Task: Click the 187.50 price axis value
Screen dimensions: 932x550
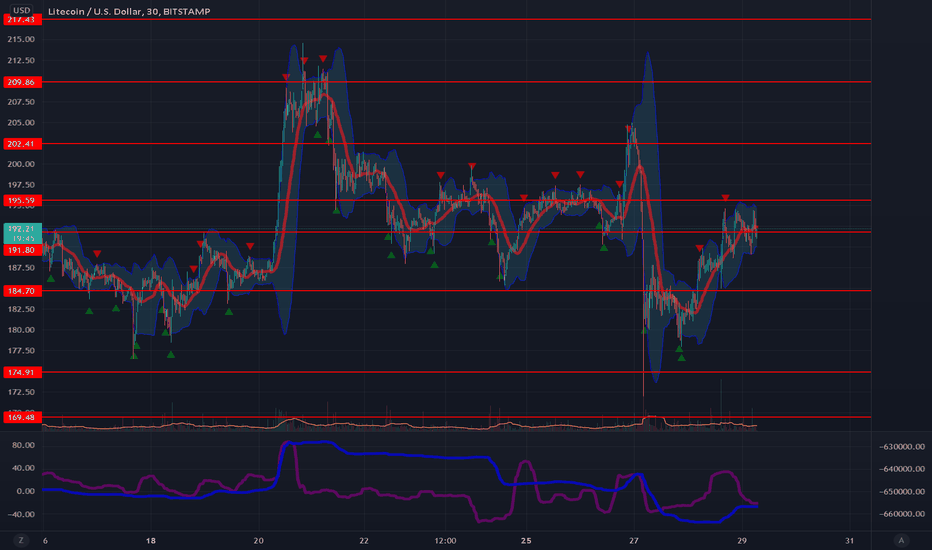Action: [21, 268]
